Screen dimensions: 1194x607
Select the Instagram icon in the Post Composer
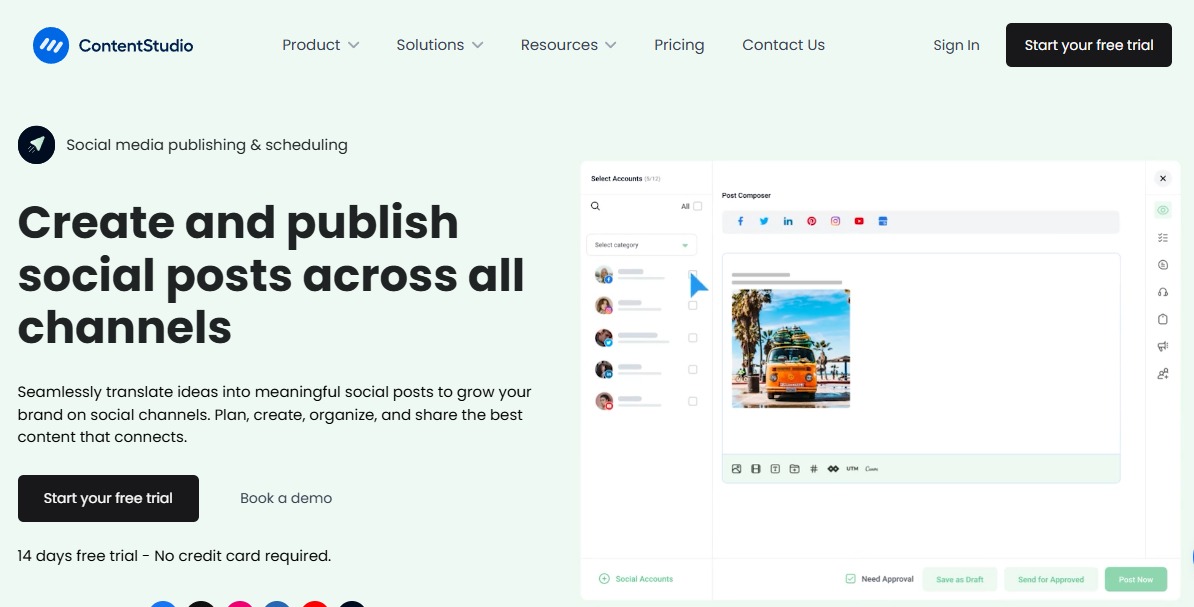pos(835,221)
